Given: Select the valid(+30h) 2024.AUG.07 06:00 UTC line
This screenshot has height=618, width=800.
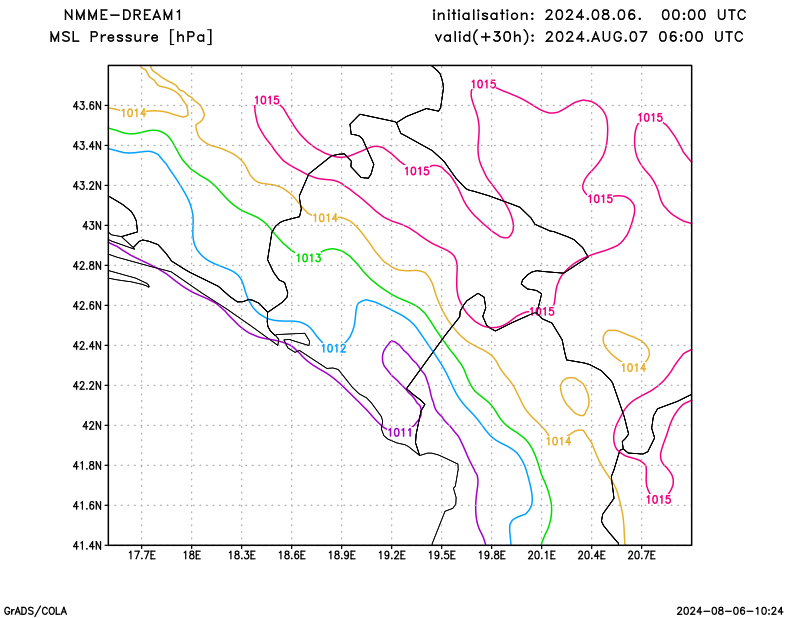Looking at the screenshot, I should tap(589, 37).
